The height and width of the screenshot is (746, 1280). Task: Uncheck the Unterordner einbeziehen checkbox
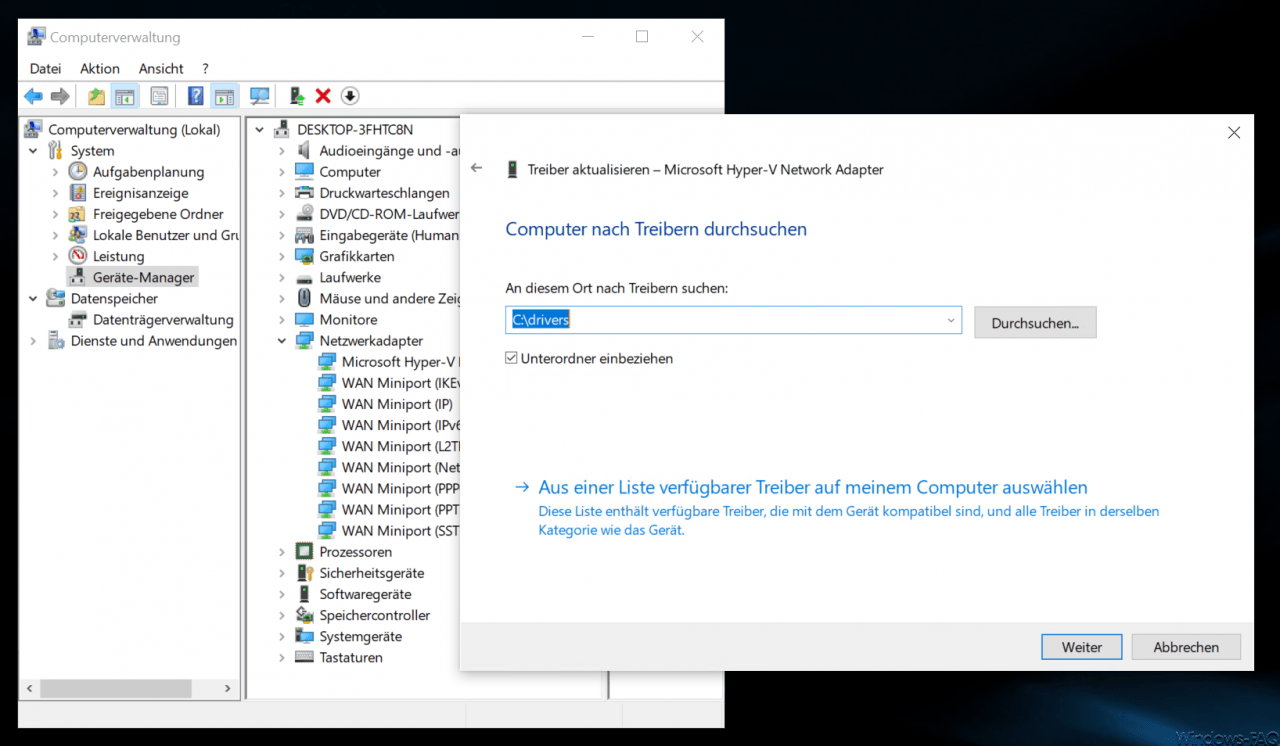[x=511, y=357]
